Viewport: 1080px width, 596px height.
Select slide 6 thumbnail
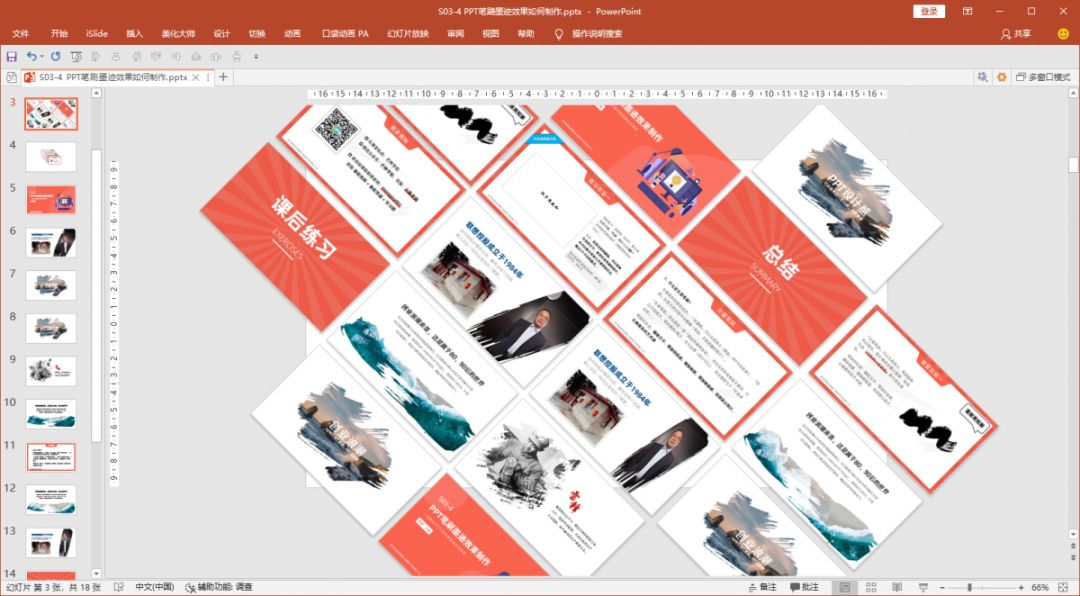[51, 243]
